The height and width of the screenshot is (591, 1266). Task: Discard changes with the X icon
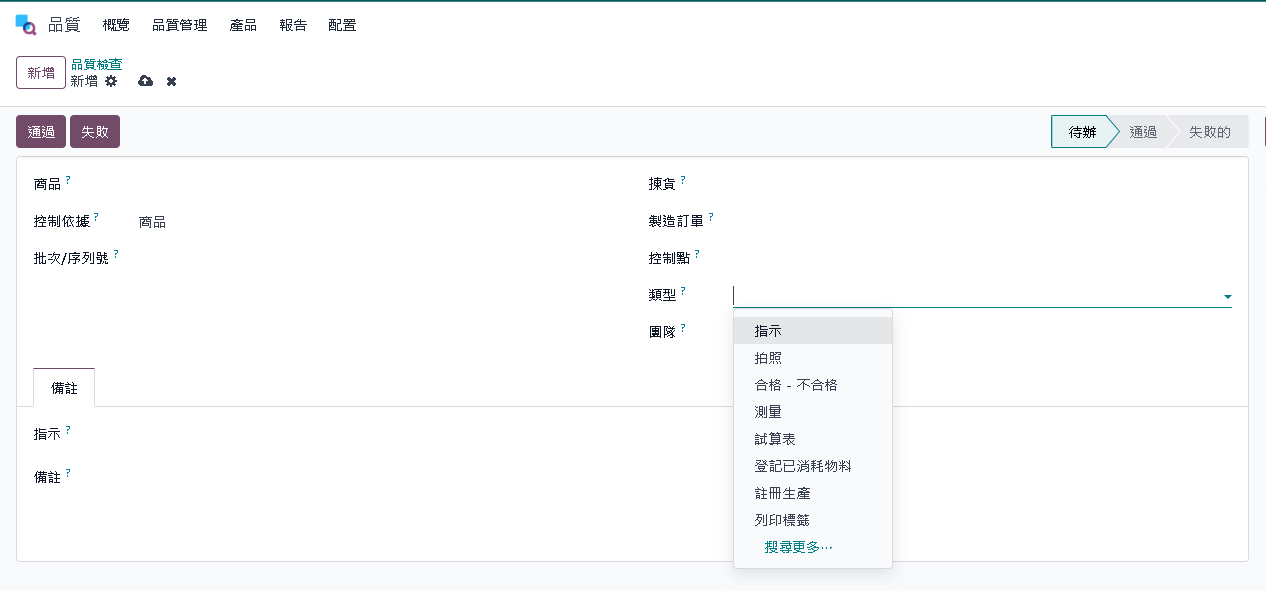pos(172,81)
